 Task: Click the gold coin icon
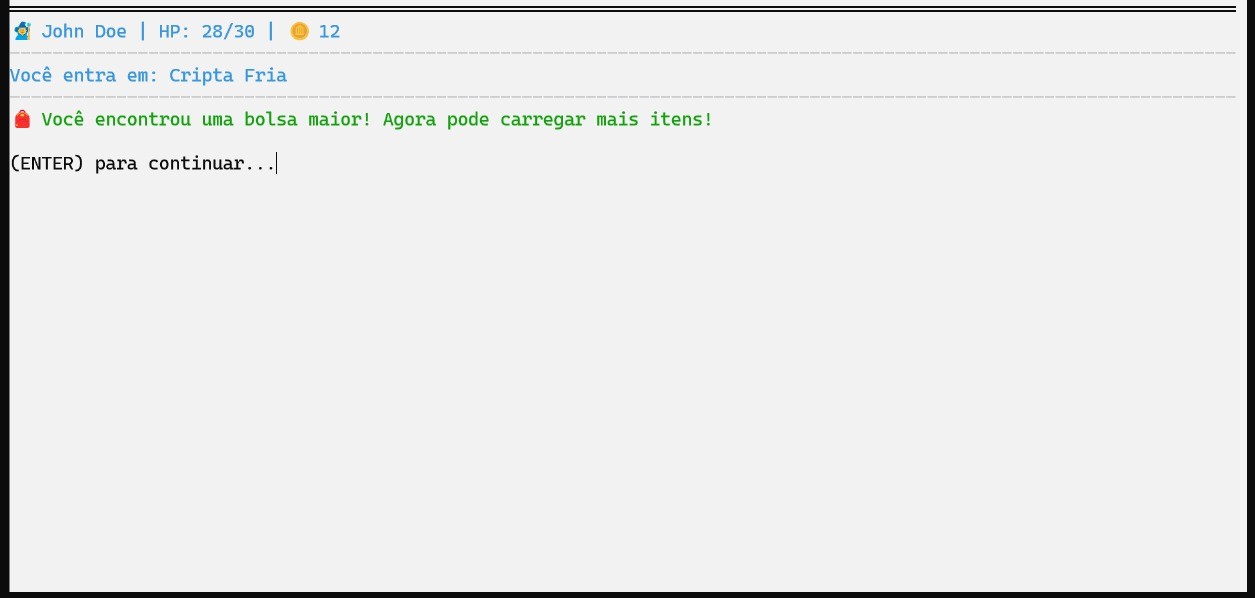click(x=299, y=32)
